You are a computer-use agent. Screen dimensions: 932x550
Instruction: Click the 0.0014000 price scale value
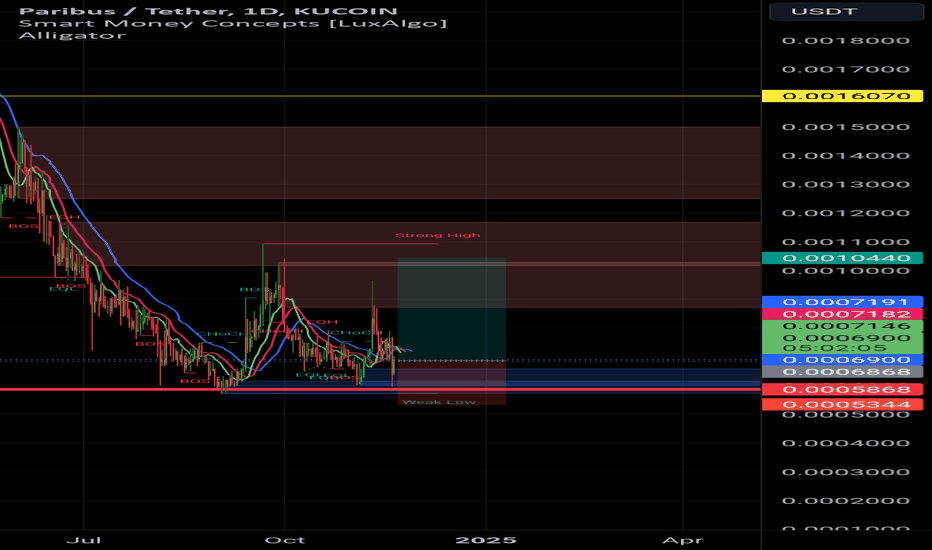coord(846,156)
